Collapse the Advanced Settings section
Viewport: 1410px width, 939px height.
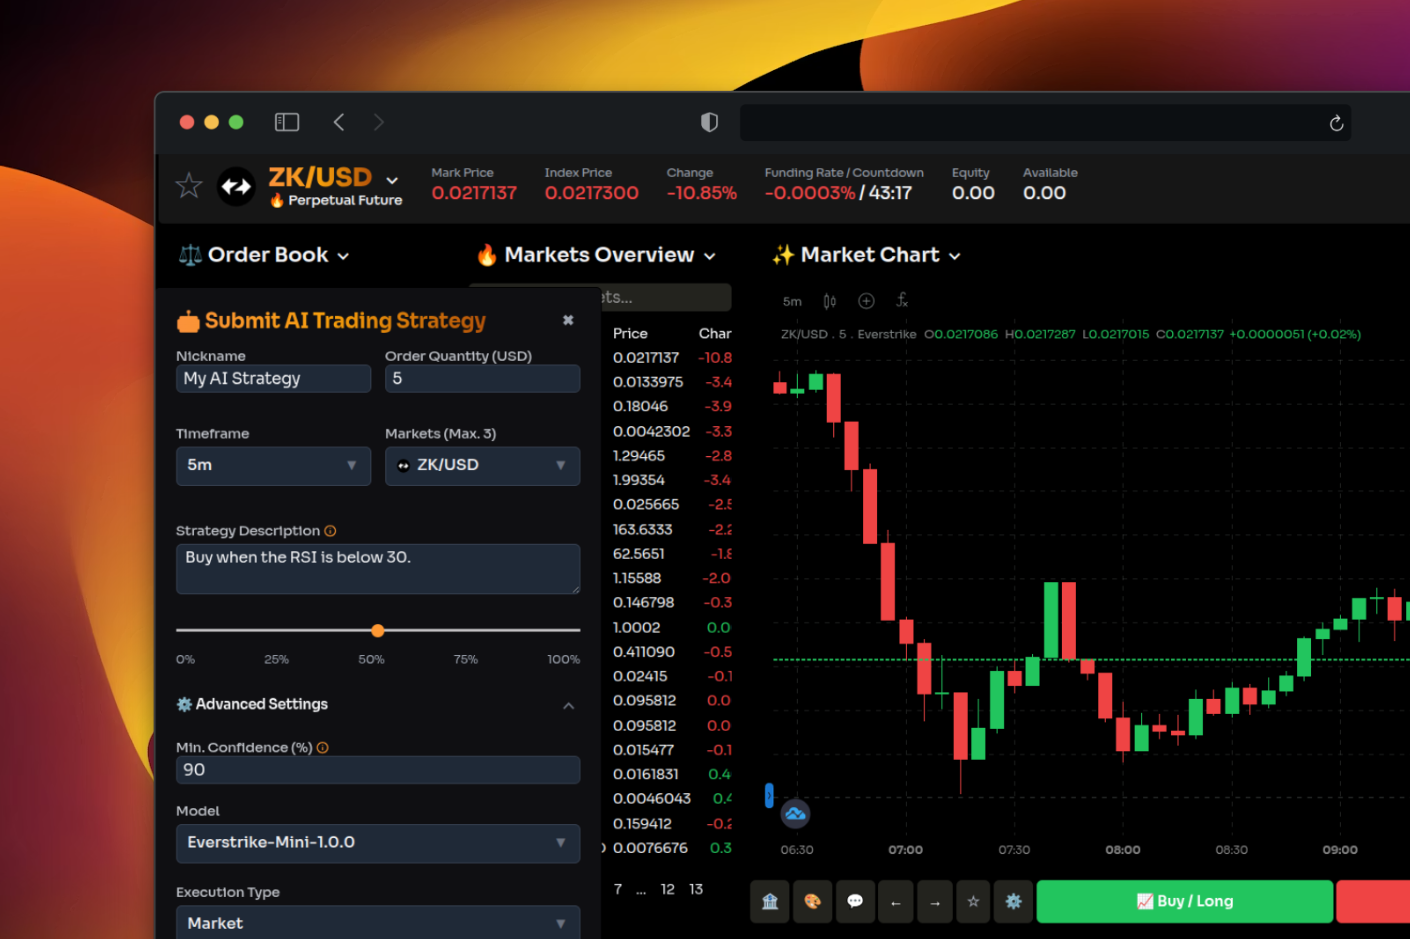[568, 705]
